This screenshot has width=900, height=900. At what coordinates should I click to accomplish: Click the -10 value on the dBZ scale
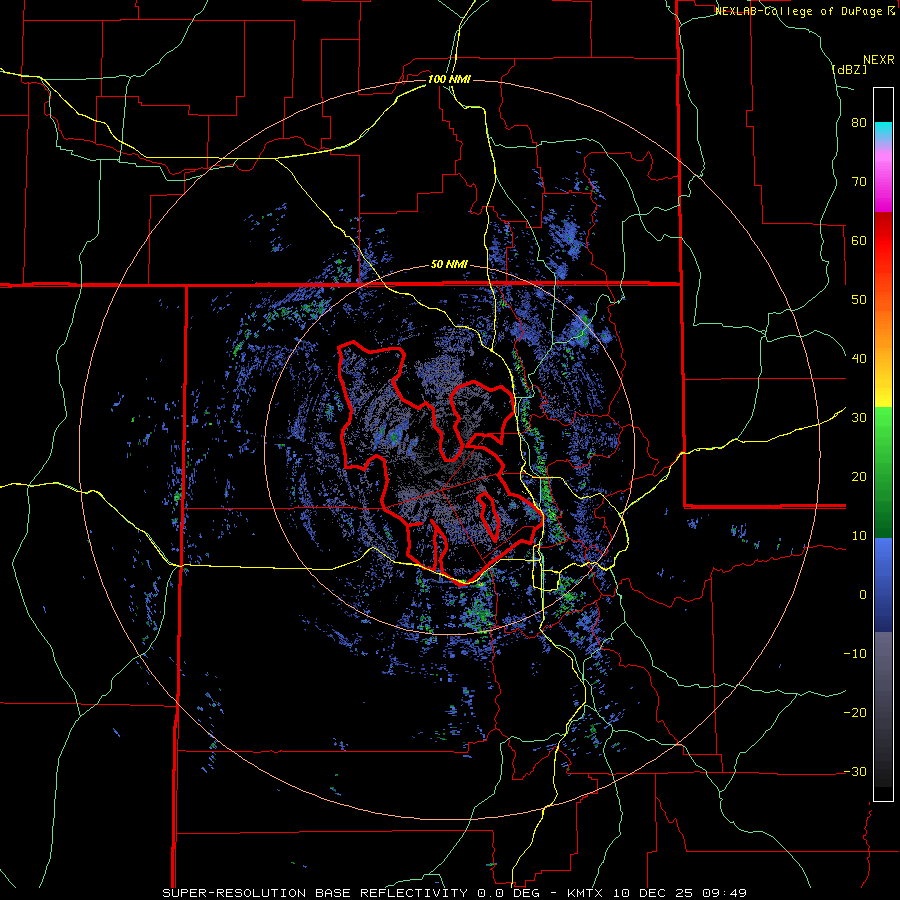855,654
